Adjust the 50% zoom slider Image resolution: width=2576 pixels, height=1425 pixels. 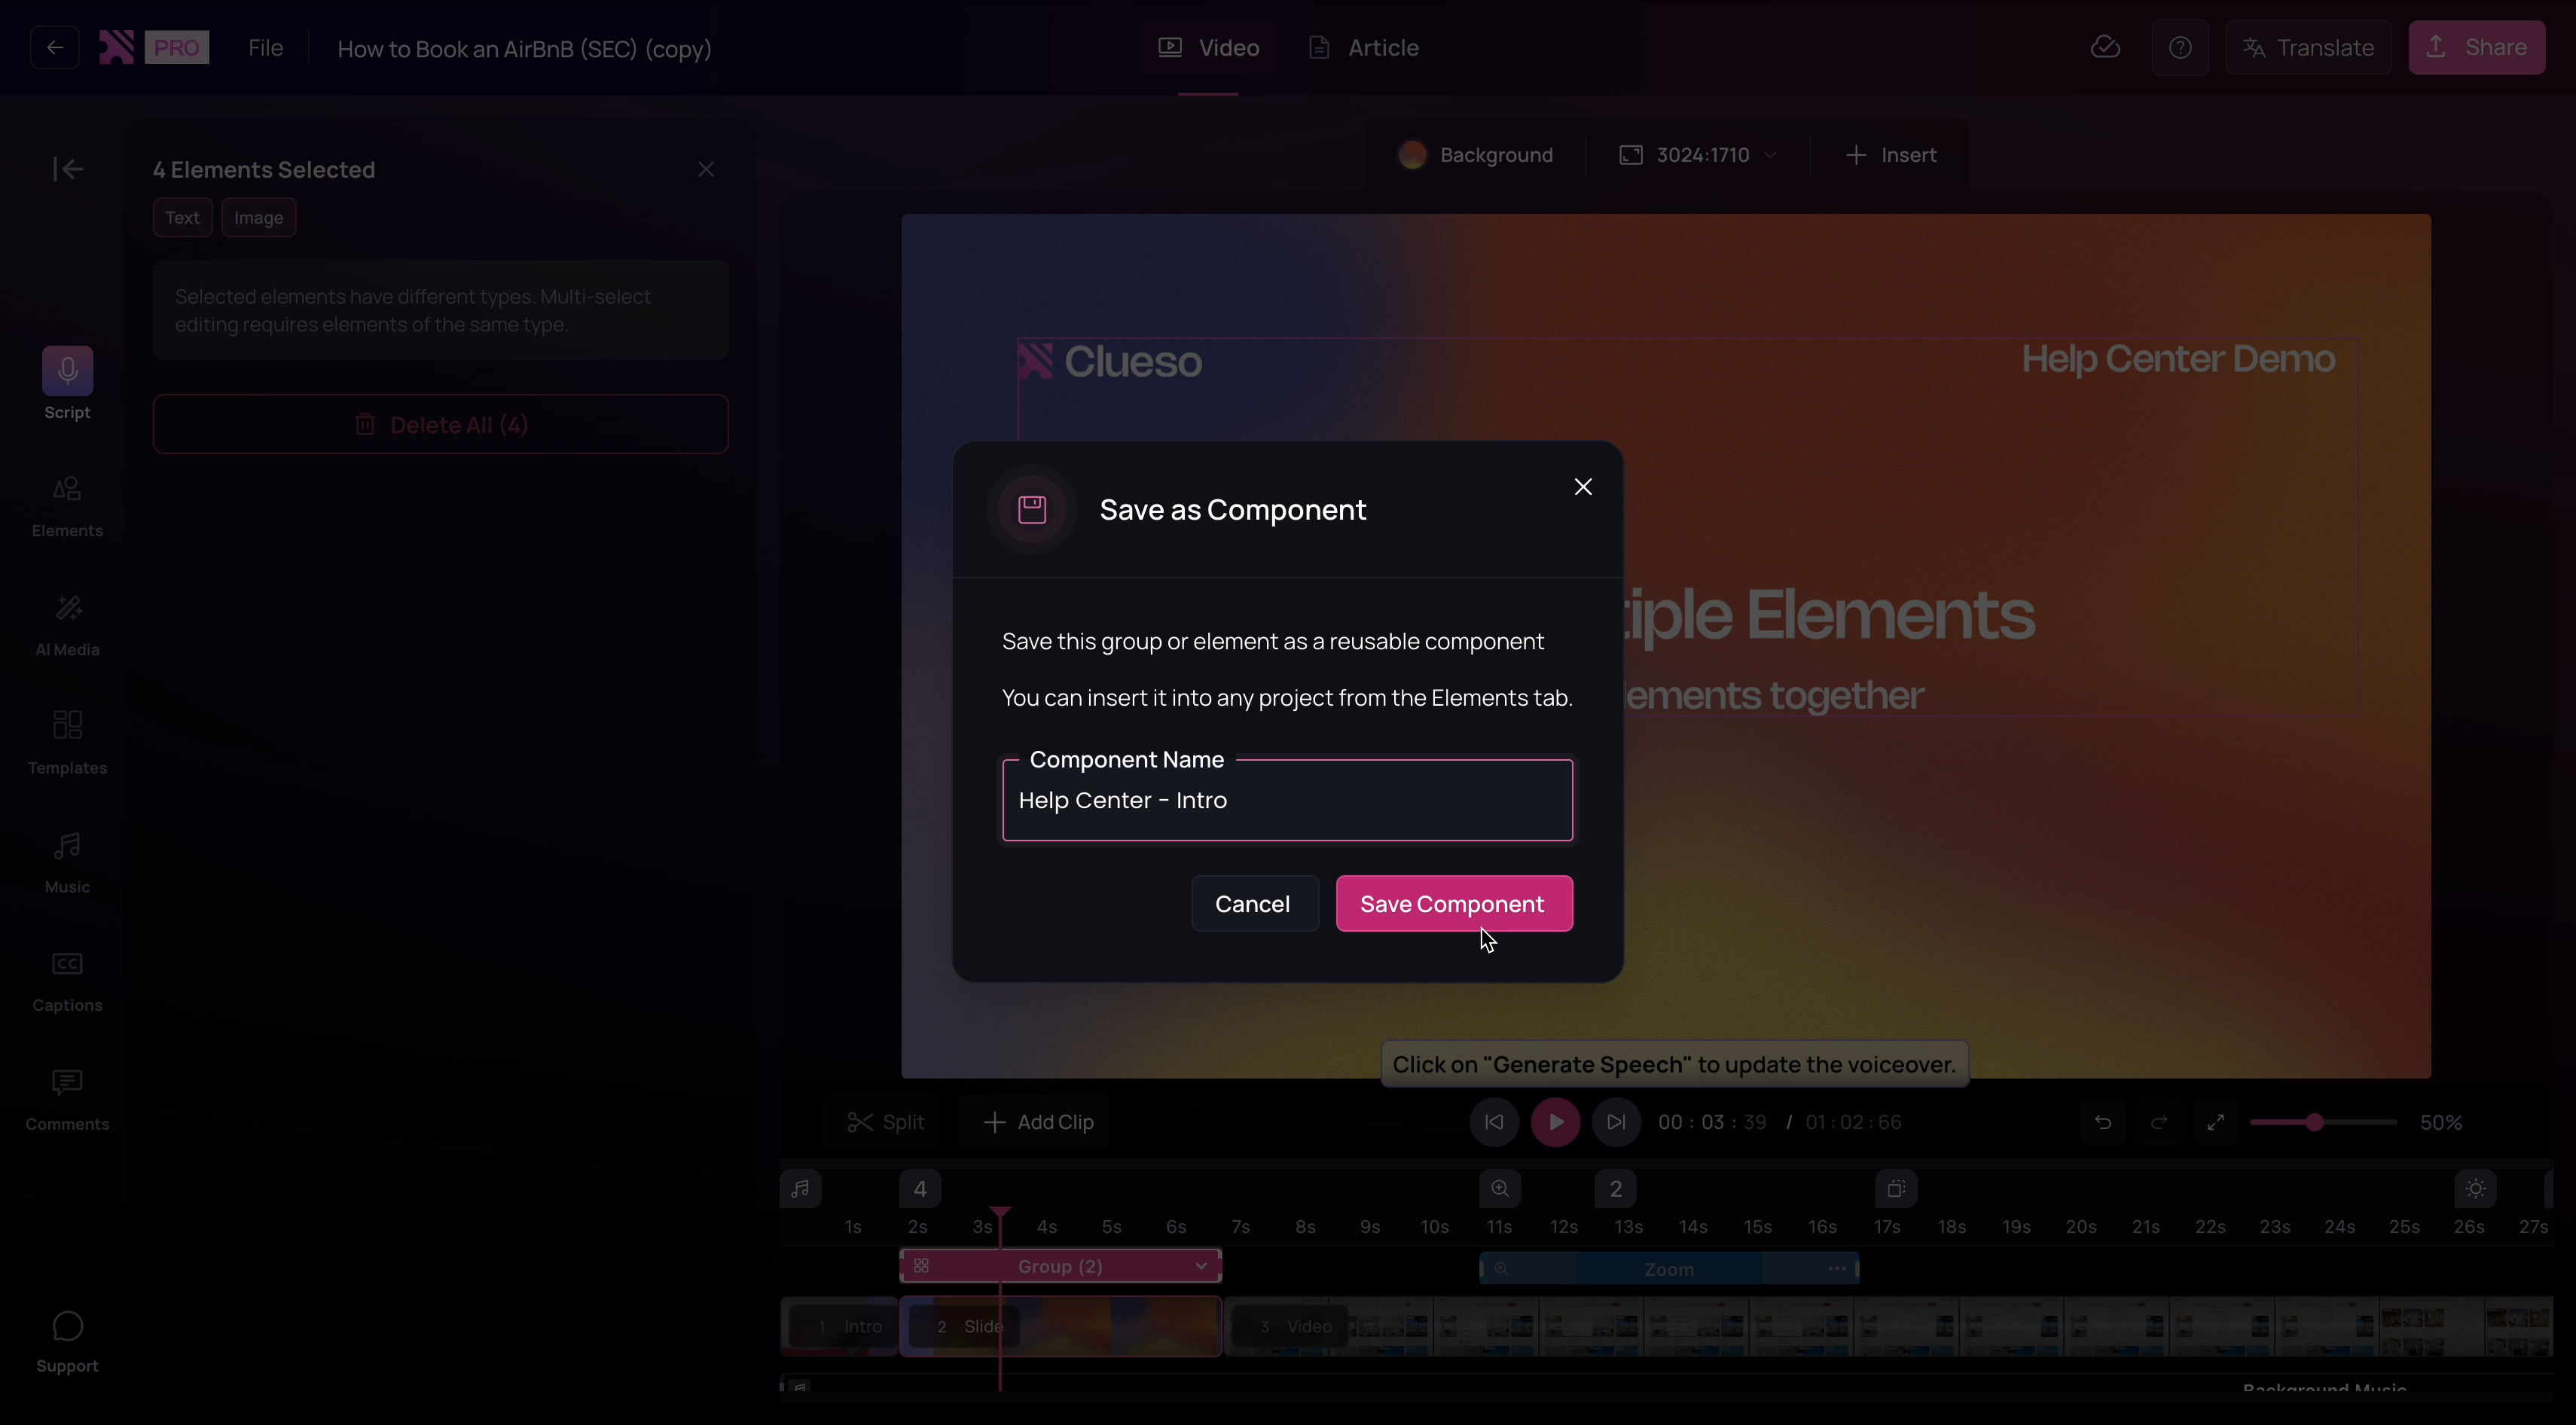(x=2318, y=1122)
